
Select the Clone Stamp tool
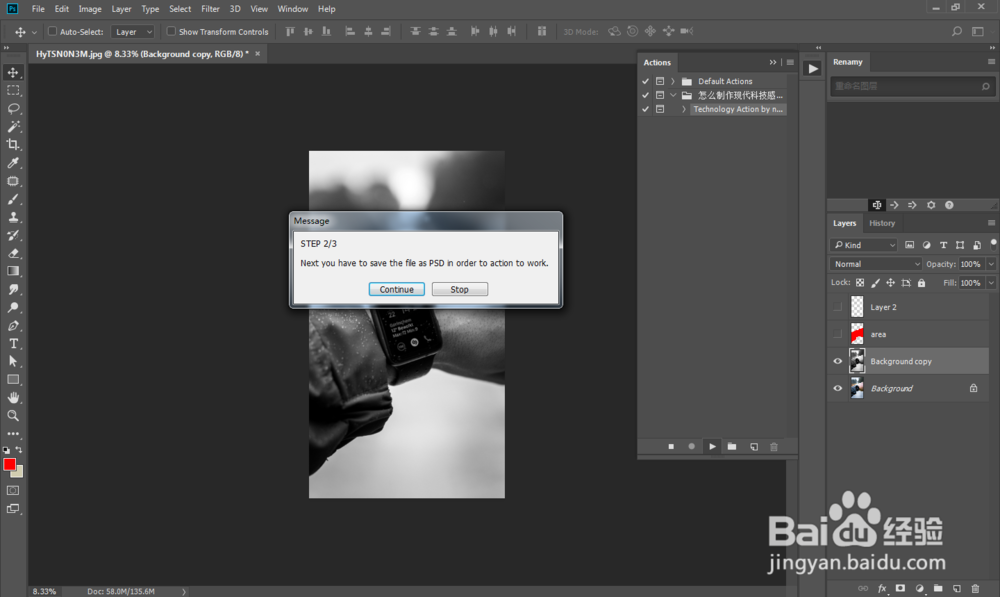[13, 217]
